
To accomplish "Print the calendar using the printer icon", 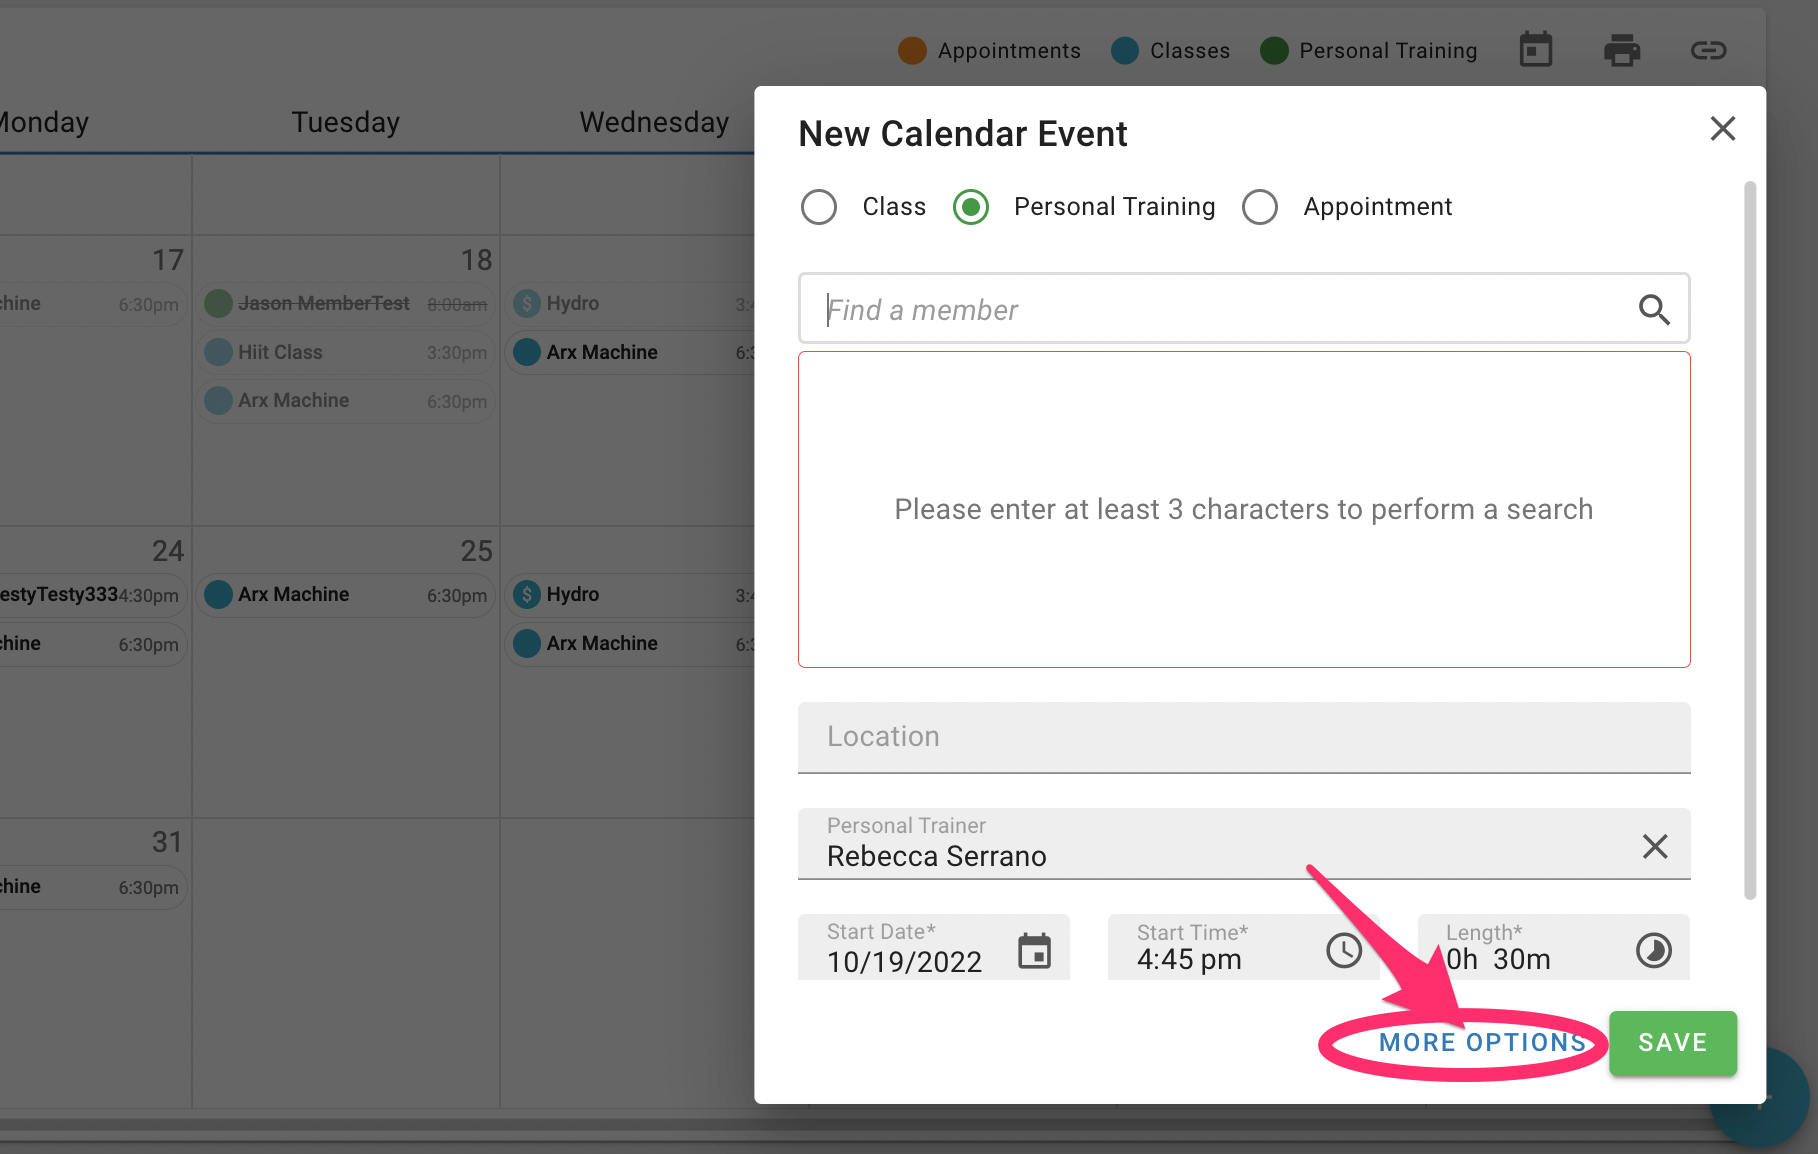I will point(1622,49).
